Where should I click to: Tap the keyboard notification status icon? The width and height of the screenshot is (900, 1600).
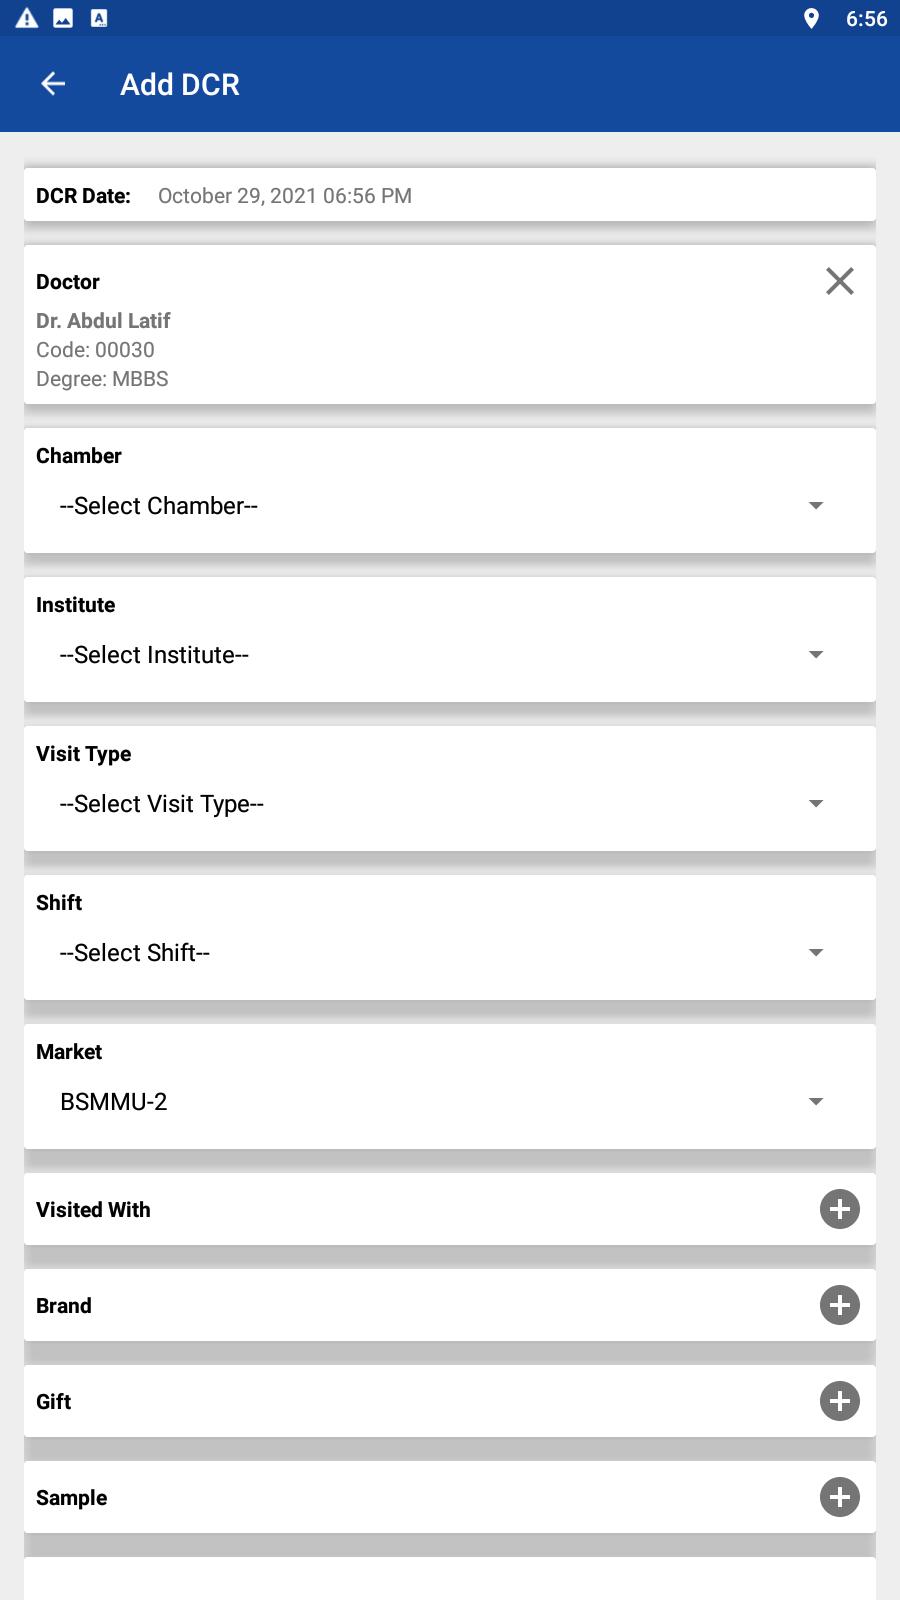[99, 18]
